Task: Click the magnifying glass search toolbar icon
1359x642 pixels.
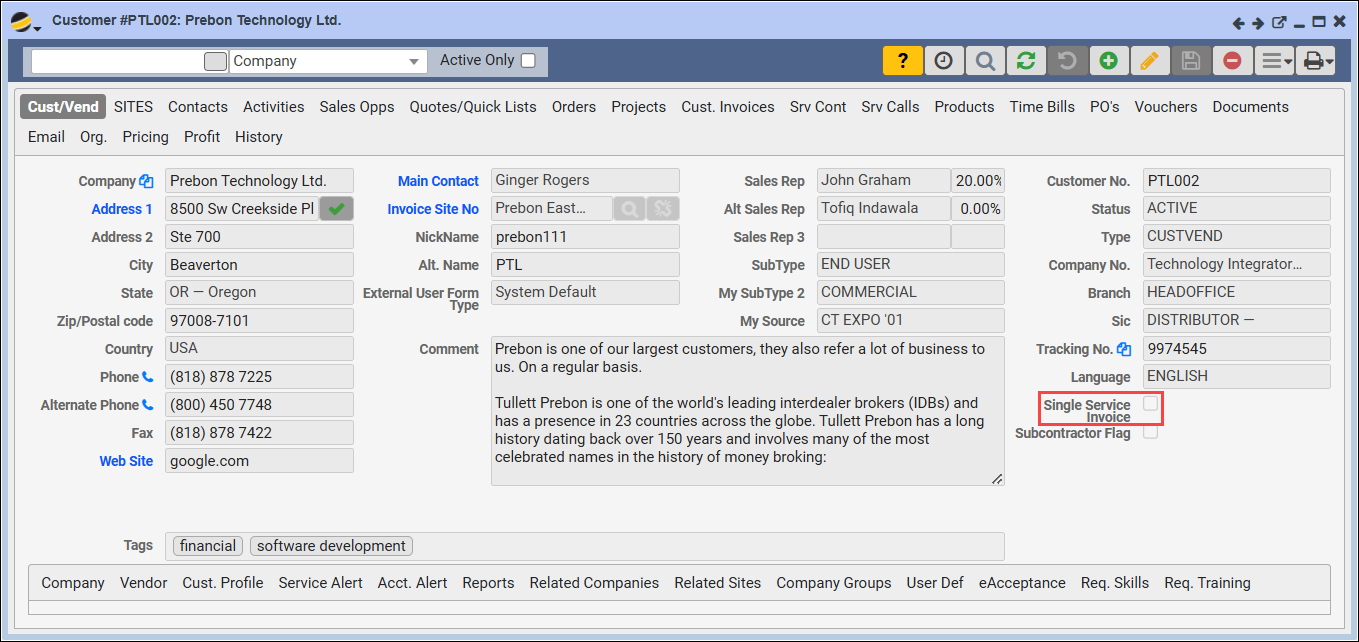Action: [985, 61]
